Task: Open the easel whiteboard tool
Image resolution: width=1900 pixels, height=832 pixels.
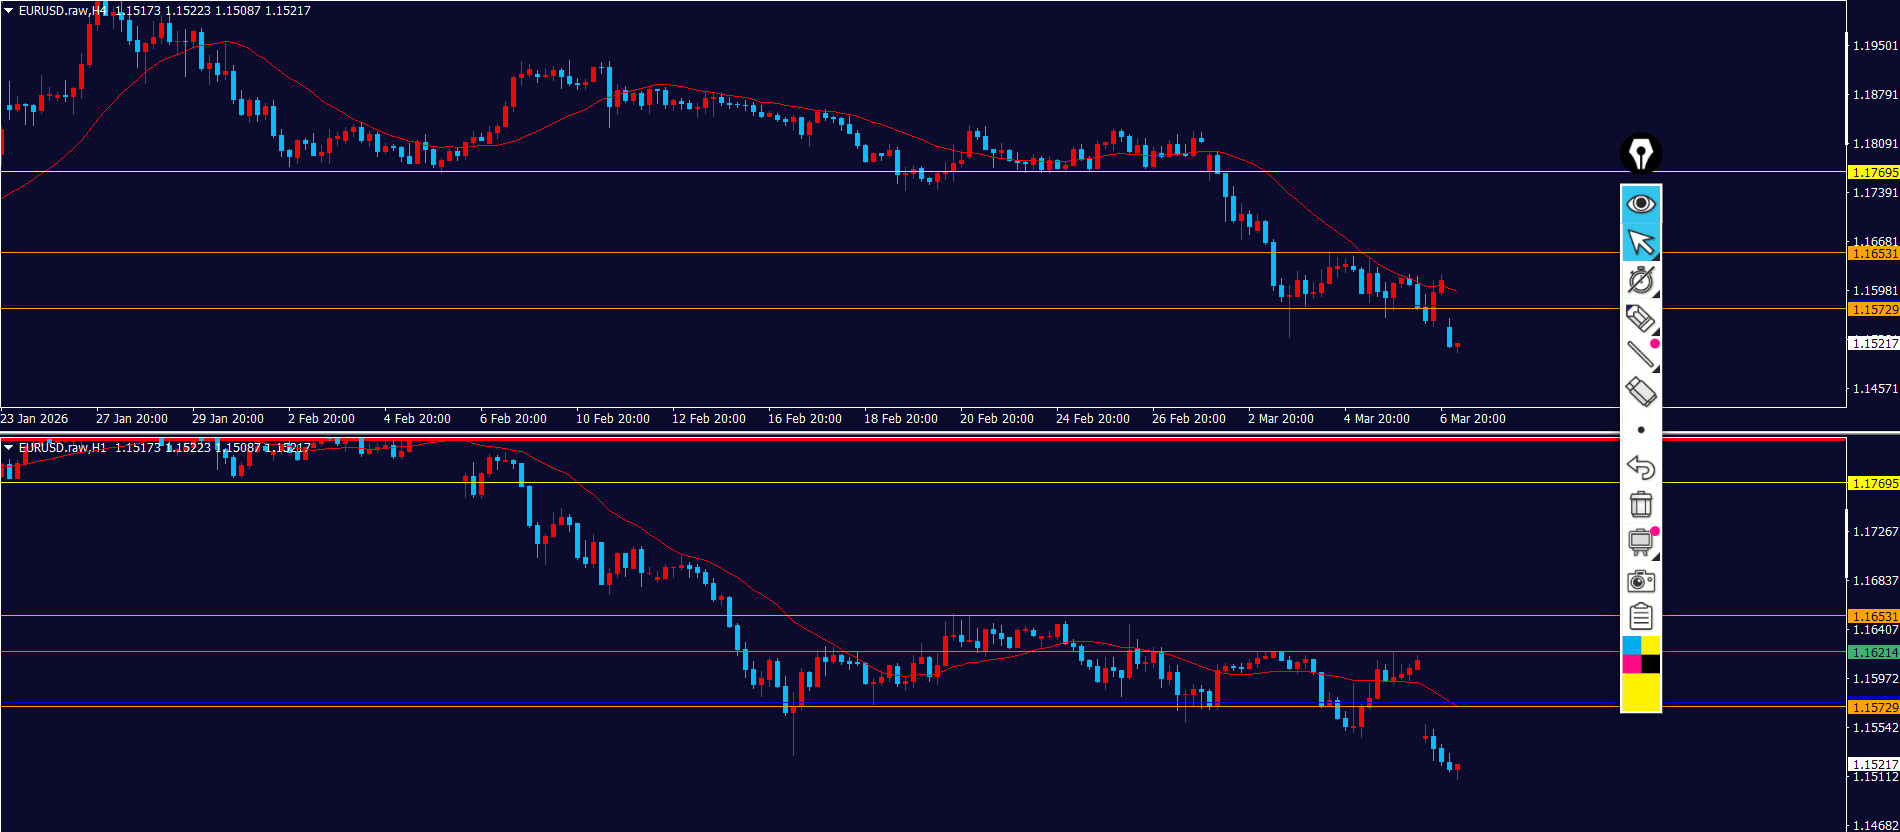Action: [1640, 542]
